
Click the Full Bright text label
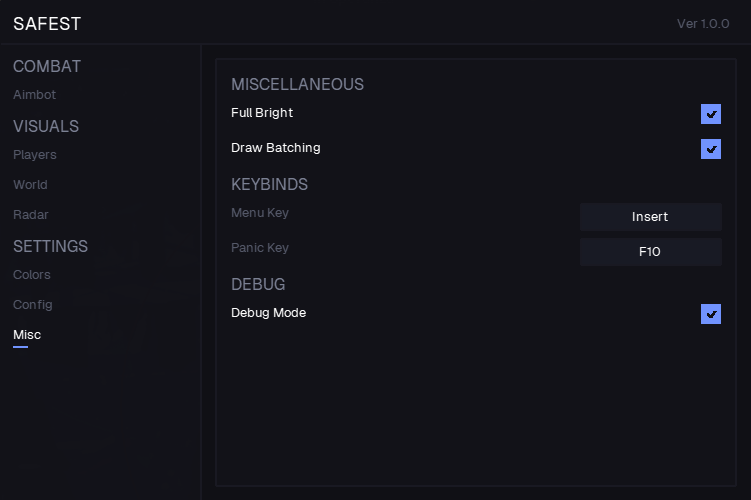(262, 113)
